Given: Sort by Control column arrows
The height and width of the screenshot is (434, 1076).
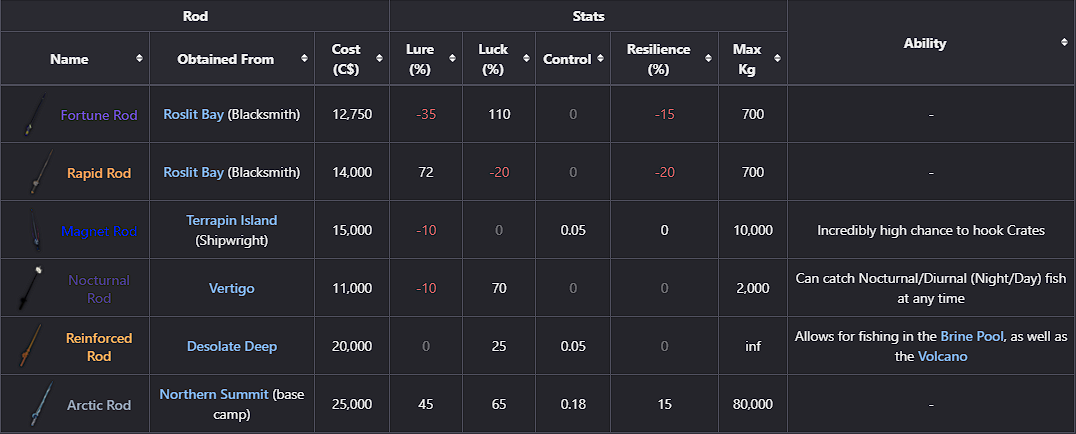Looking at the screenshot, I should tap(600, 59).
